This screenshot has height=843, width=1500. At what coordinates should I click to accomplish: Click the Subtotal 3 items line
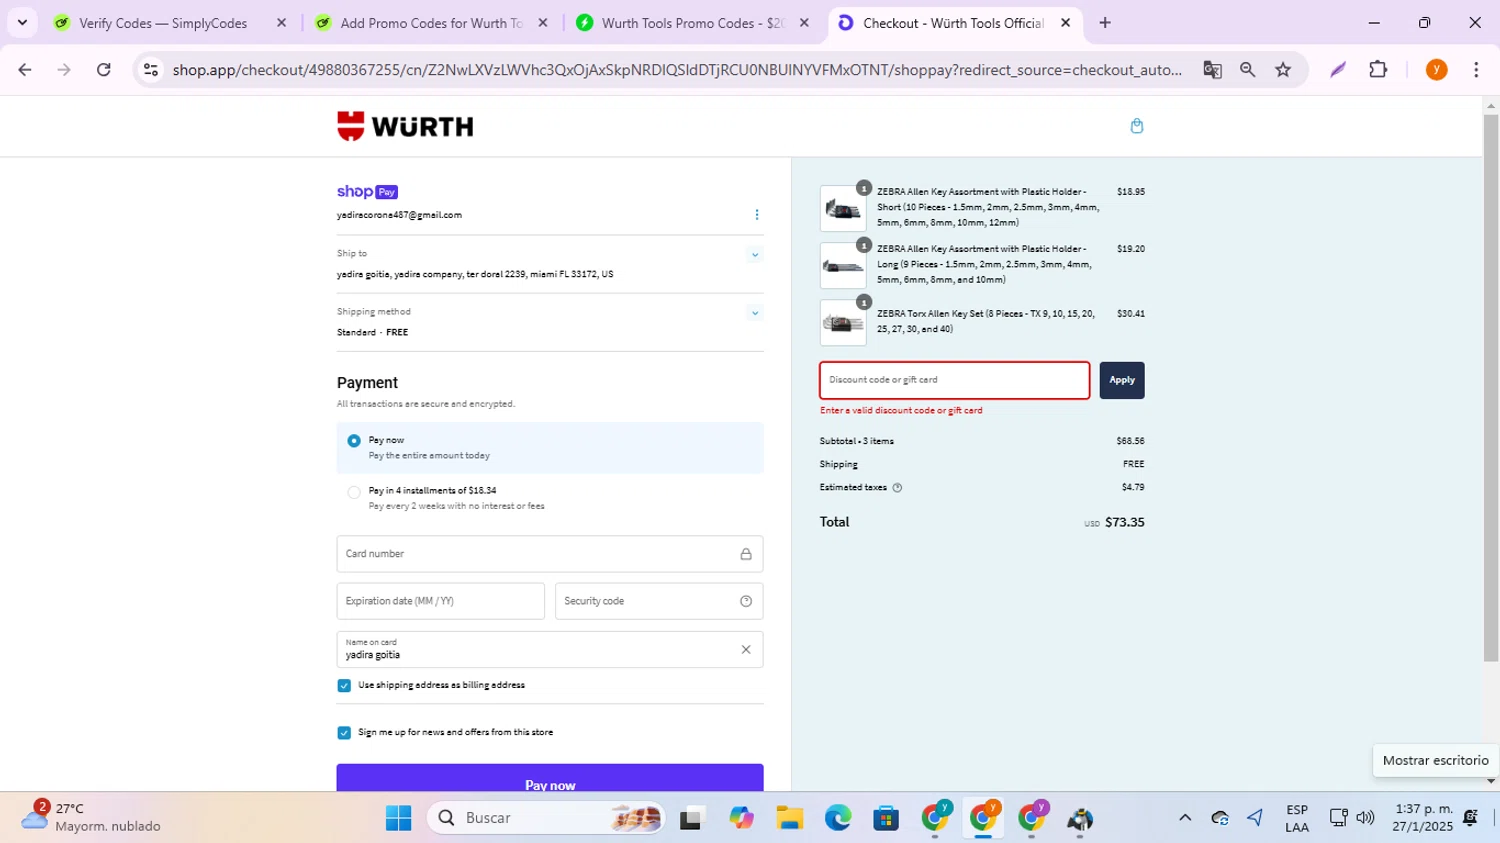(x=982, y=441)
